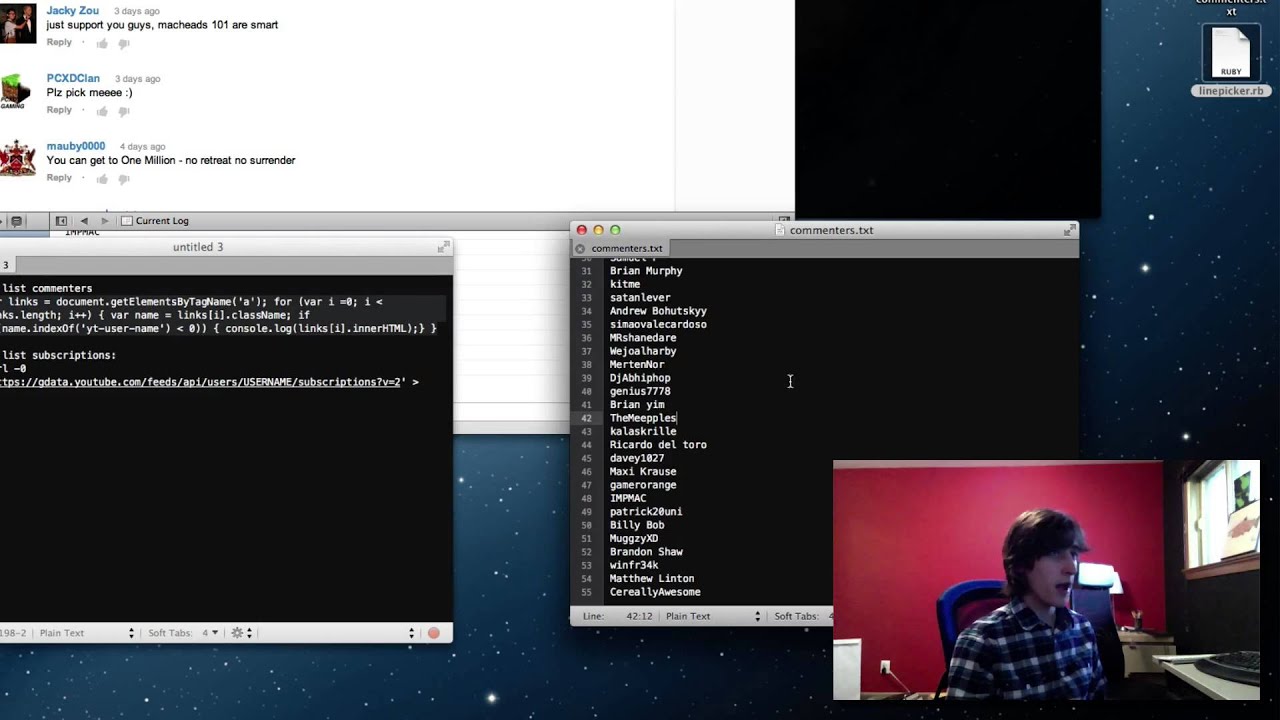Thumbs up mauby0000's comment
This screenshot has height=720, width=1280.
click(102, 179)
